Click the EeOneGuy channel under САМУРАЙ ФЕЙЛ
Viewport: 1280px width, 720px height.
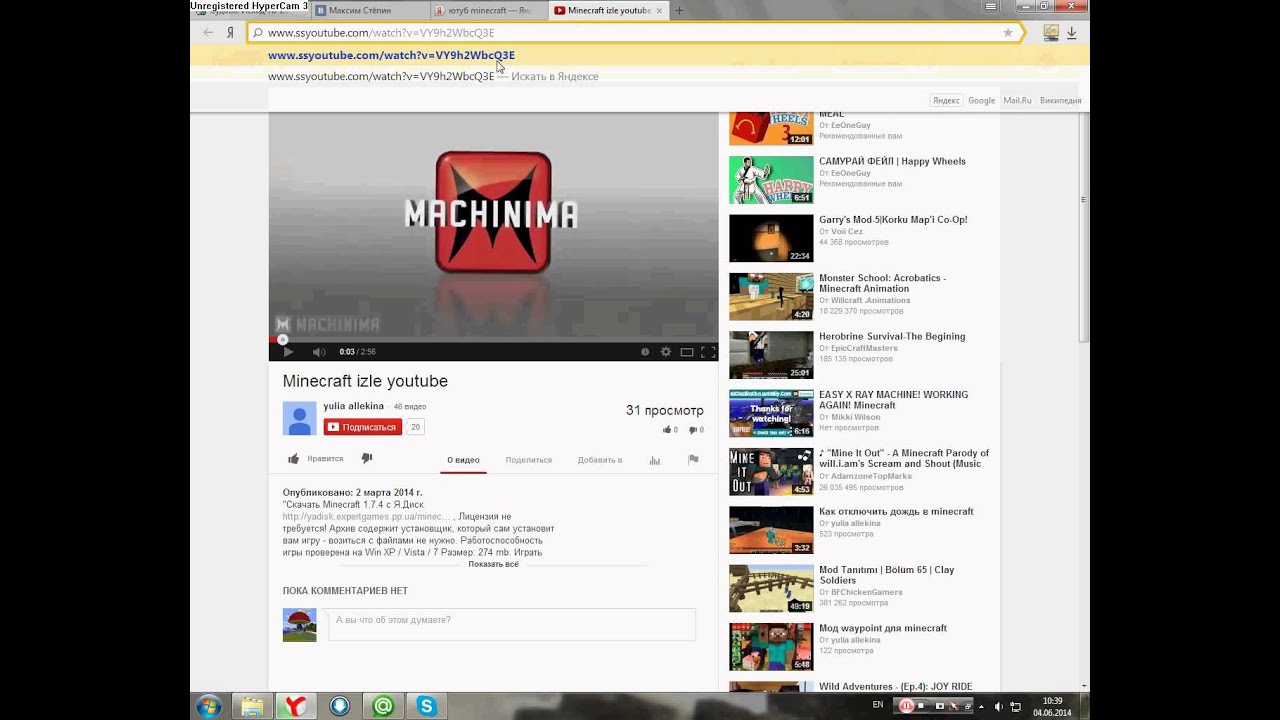pos(850,173)
